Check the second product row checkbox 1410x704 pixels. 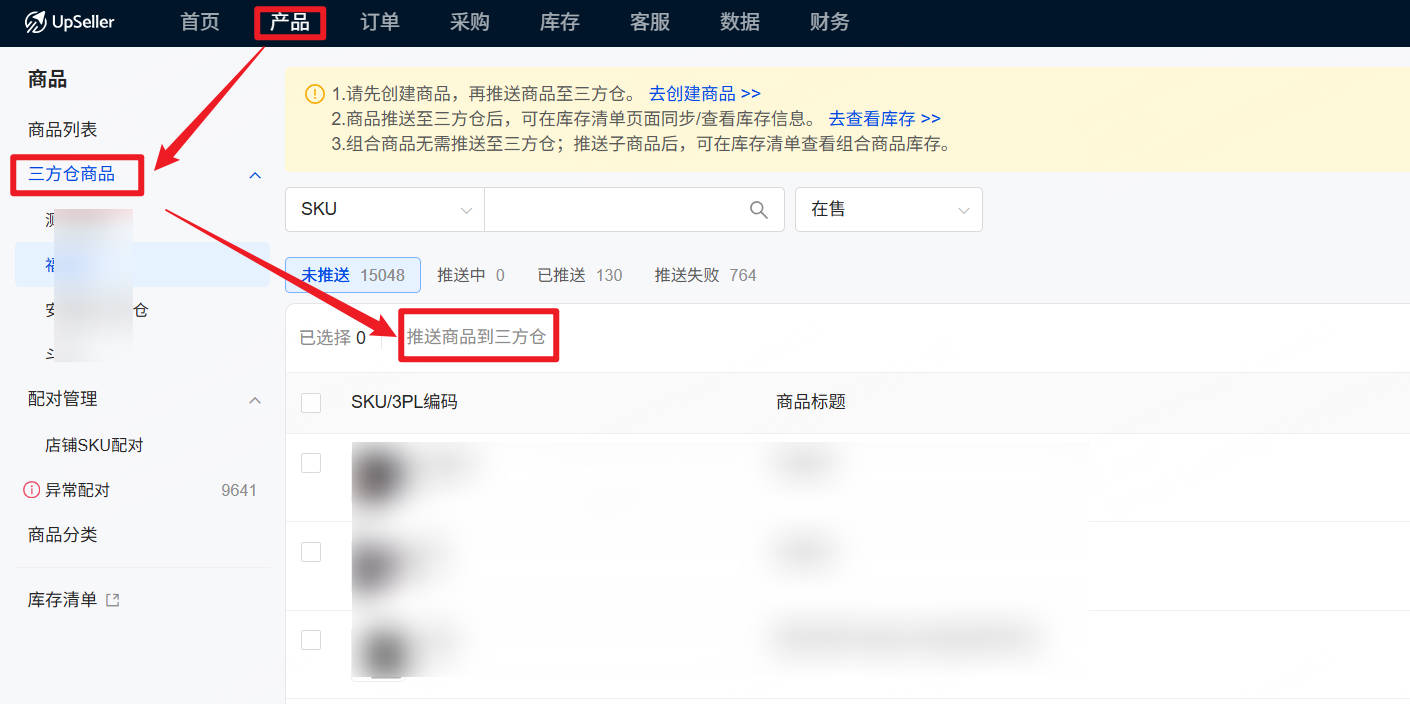[311, 552]
